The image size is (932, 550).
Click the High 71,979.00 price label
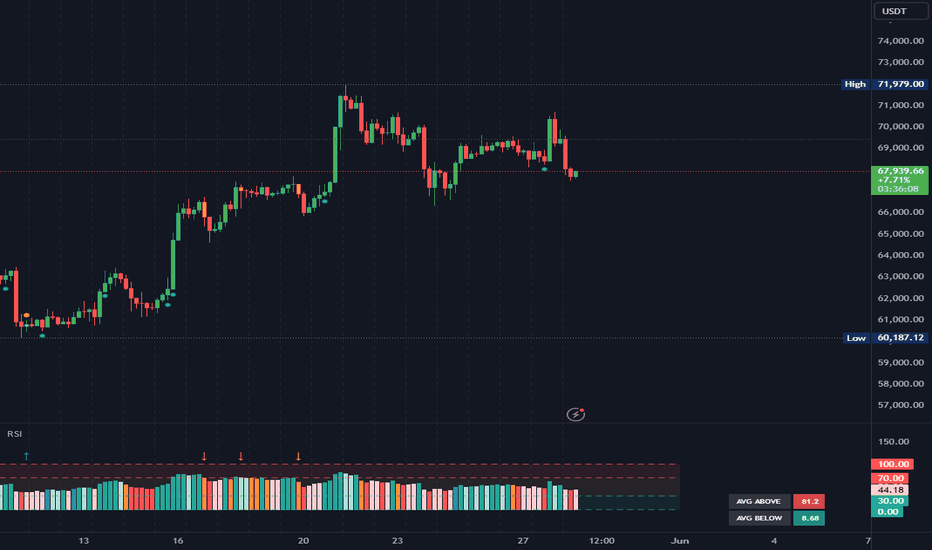point(886,84)
